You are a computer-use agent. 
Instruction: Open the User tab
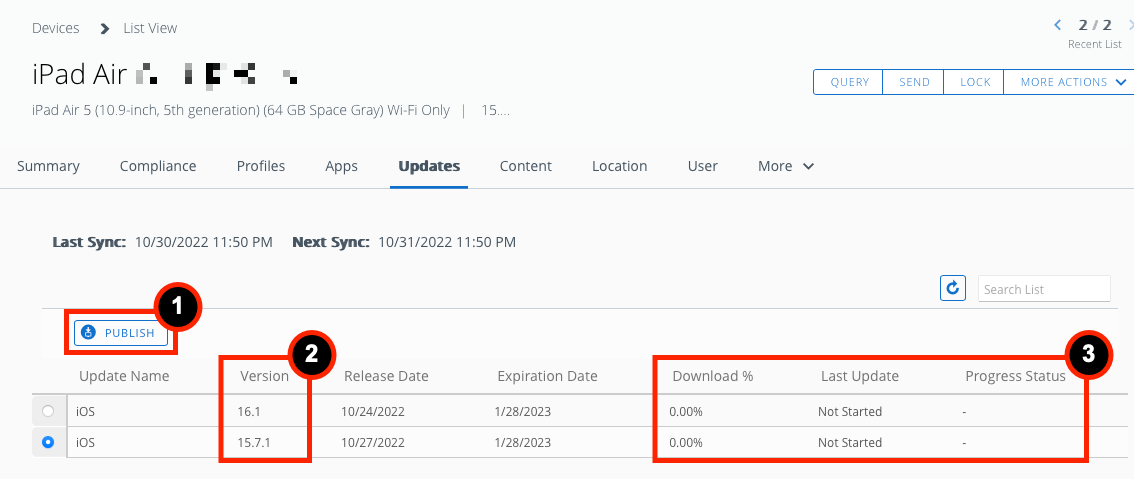pos(703,166)
